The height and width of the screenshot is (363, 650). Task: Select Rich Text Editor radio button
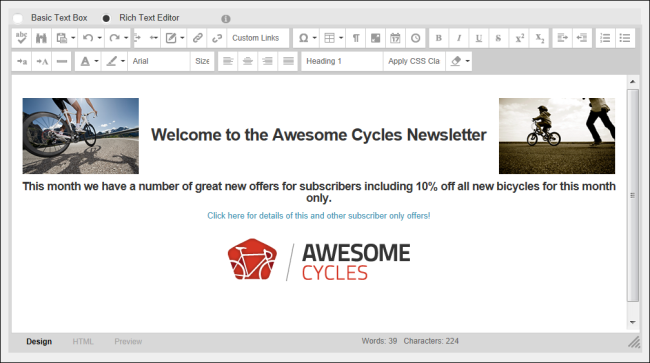click(106, 18)
